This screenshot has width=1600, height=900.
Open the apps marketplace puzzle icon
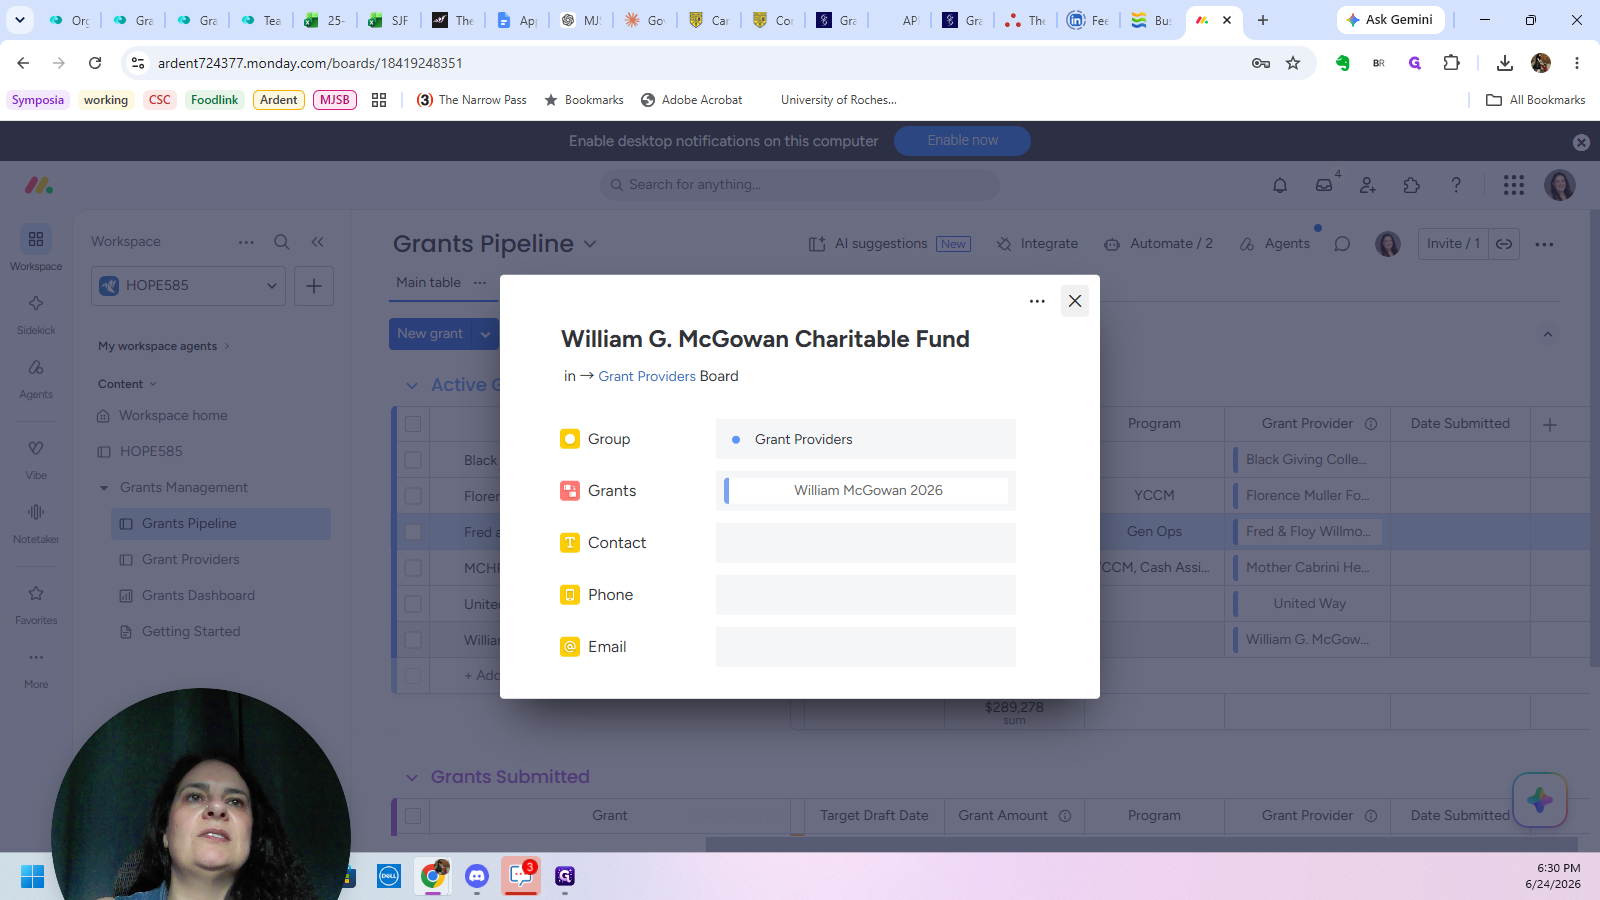click(1412, 185)
